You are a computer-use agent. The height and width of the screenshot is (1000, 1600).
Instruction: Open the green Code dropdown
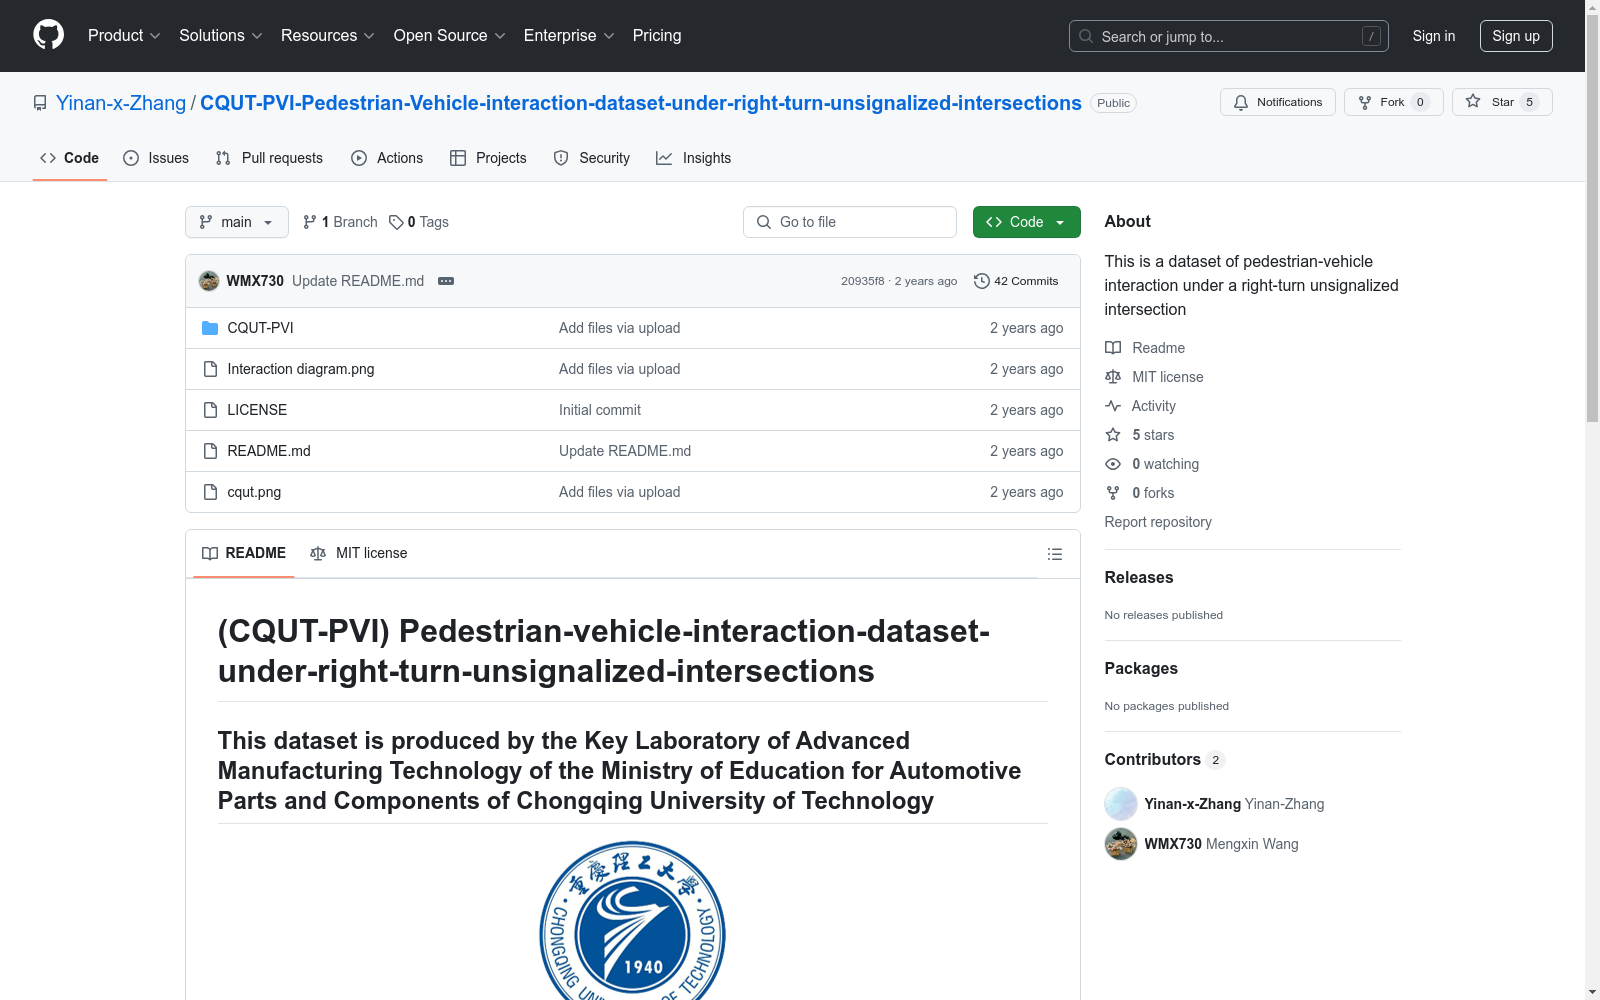point(1026,222)
